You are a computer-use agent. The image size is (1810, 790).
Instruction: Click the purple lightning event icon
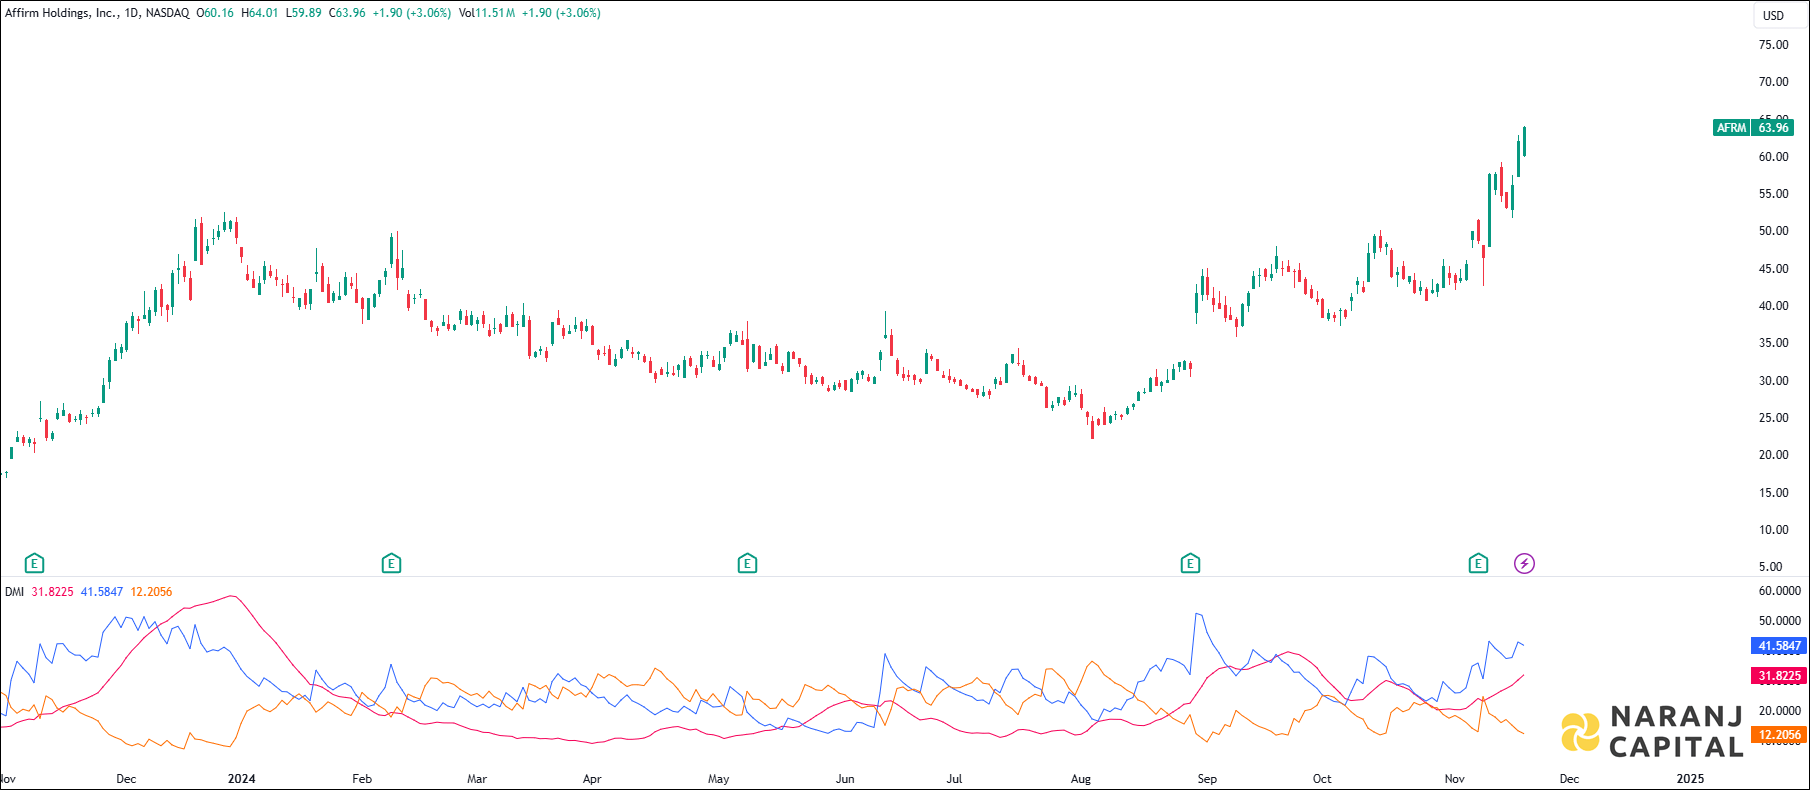(1524, 563)
